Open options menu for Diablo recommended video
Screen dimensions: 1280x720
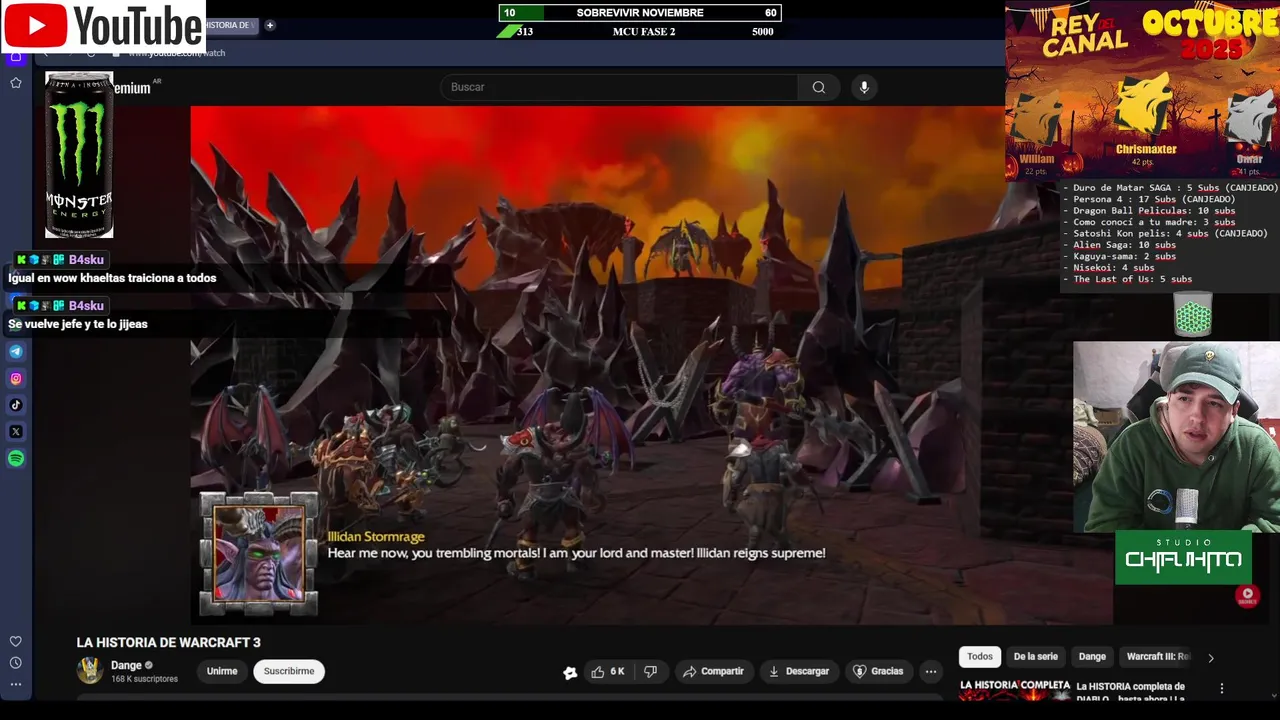(x=1221, y=688)
